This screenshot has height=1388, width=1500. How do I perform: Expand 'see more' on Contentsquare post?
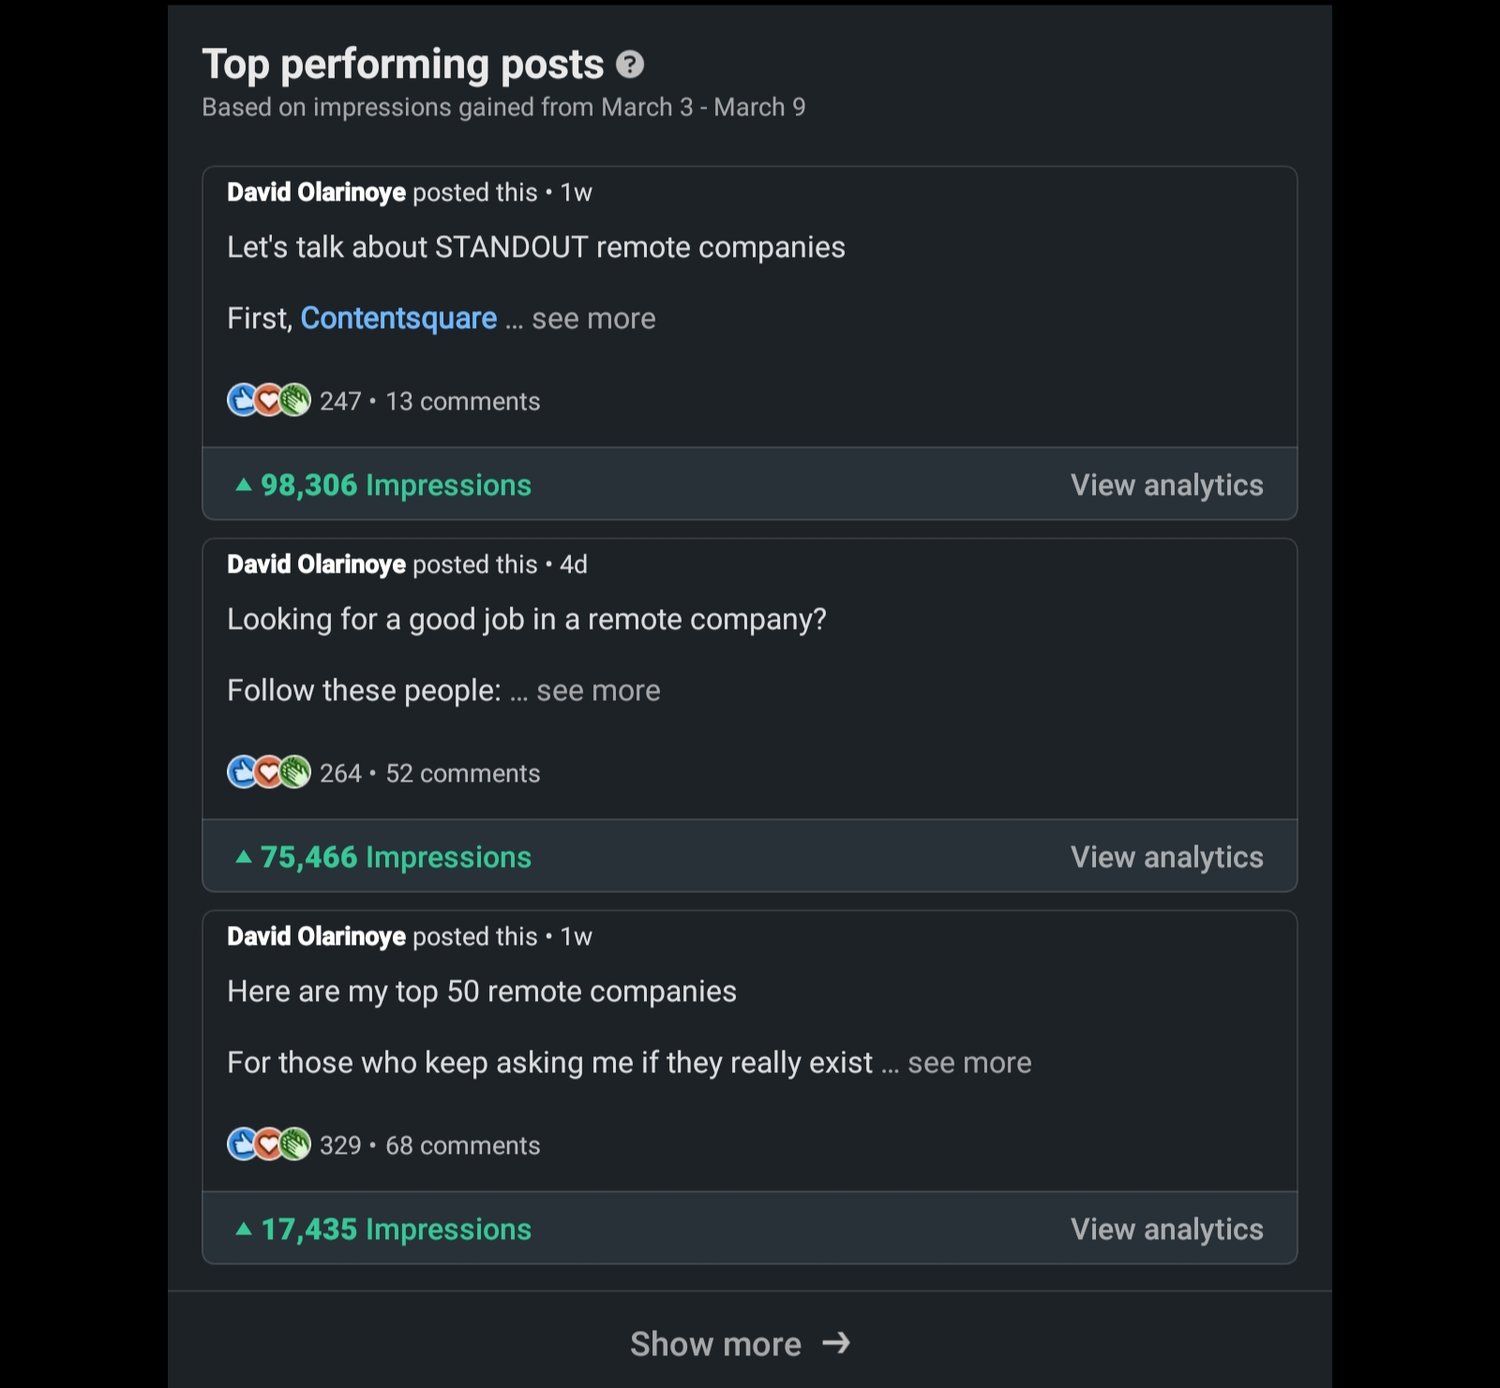(594, 318)
